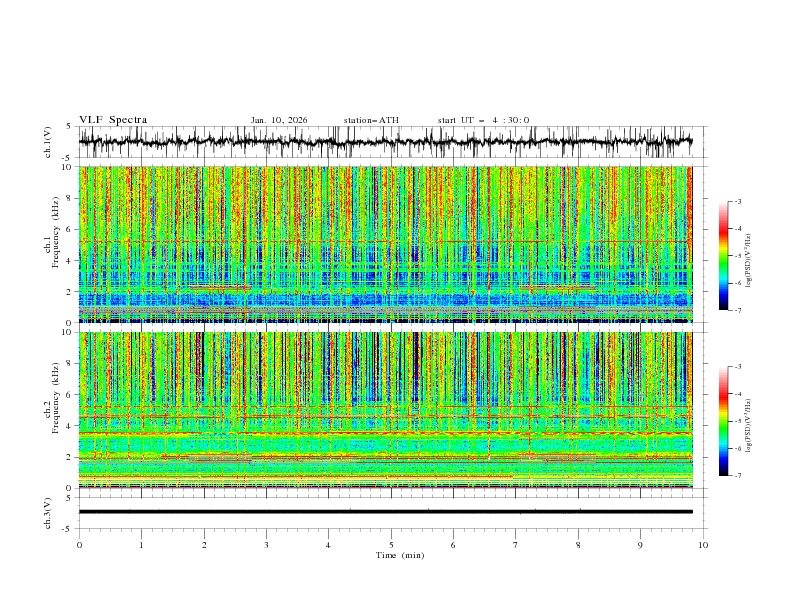
Task: Click ch.1 frequency axis tick label 8
Action: point(71,198)
